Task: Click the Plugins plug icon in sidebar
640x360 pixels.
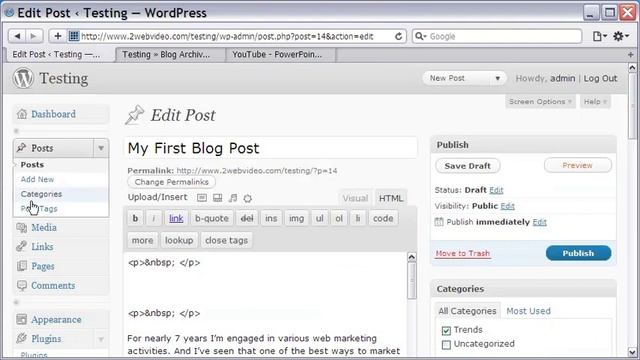Action: click(22, 338)
